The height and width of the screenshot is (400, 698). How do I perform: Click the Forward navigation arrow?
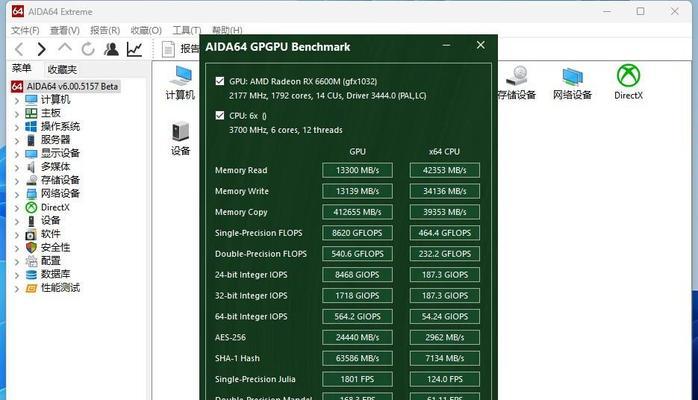(42, 49)
